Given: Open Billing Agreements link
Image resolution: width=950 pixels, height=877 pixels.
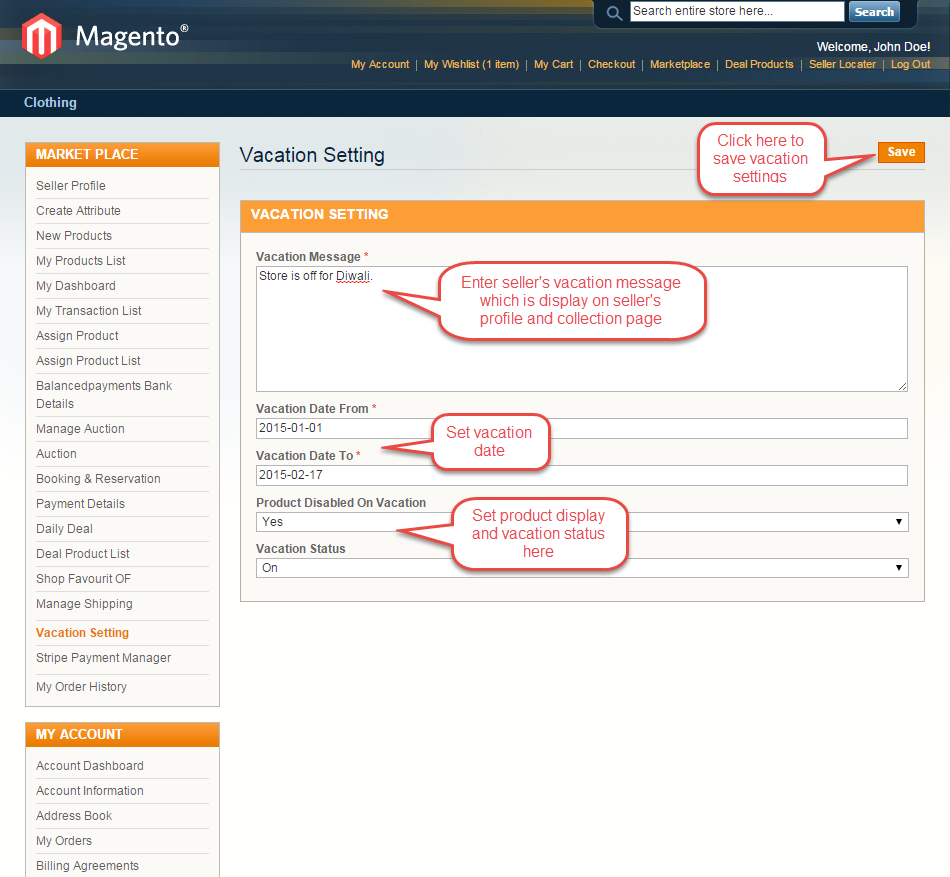Looking at the screenshot, I should [87, 866].
